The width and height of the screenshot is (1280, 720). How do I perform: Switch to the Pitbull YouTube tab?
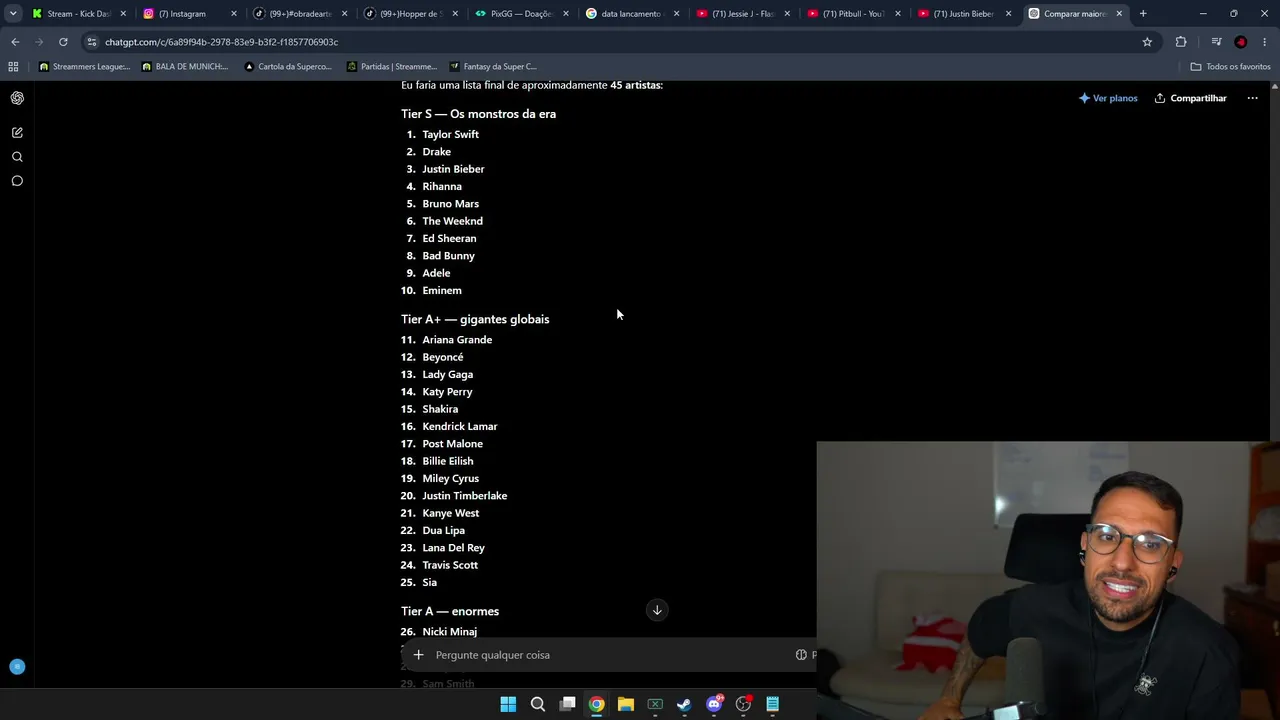click(x=854, y=14)
